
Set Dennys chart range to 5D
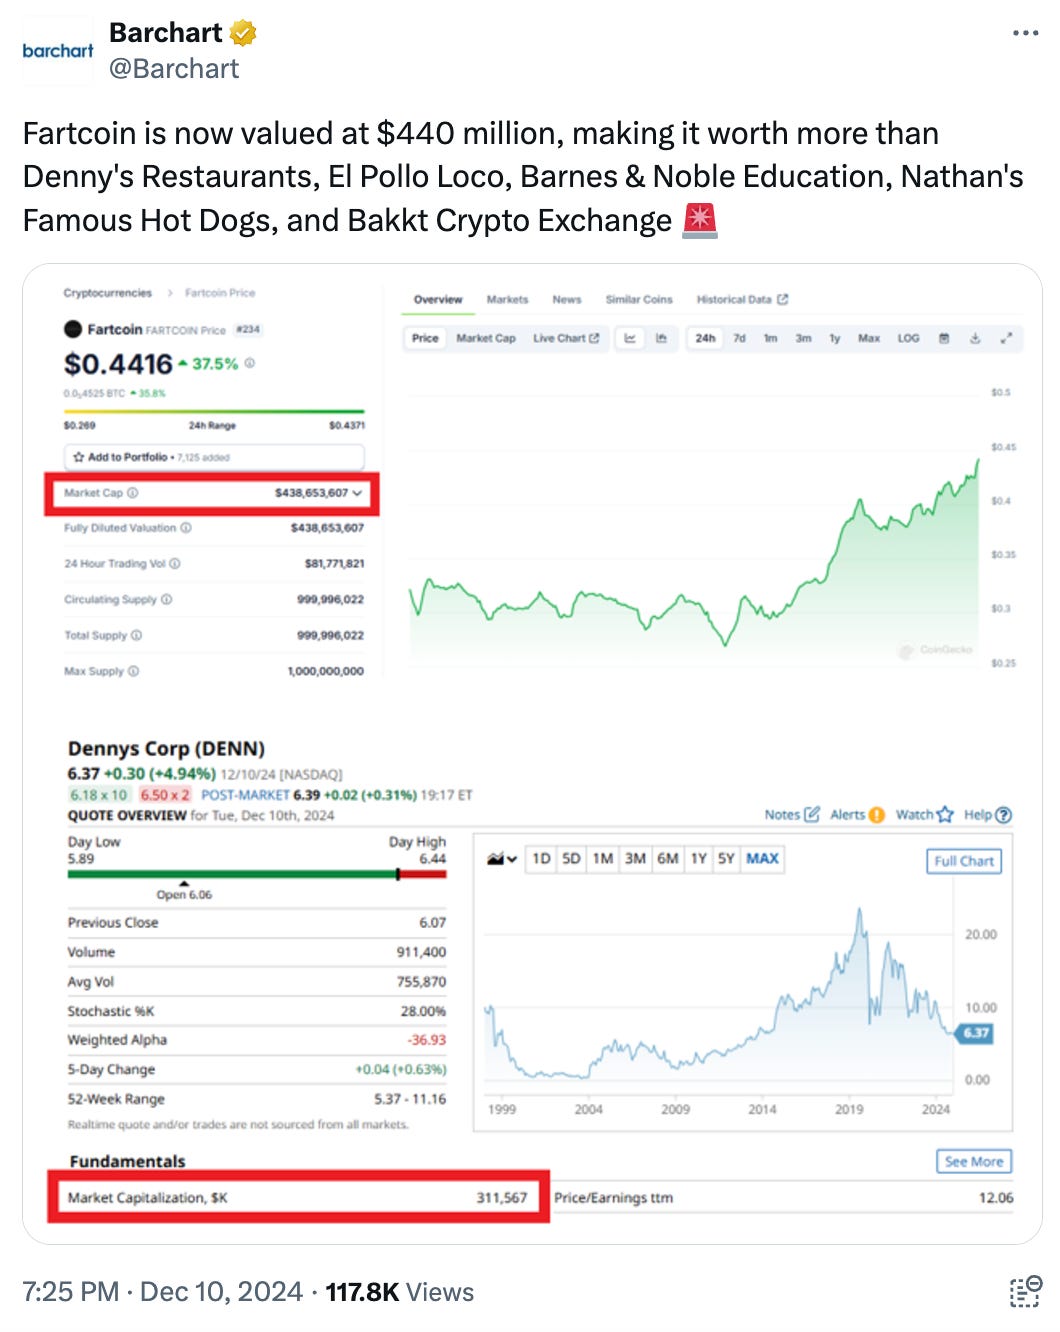click(571, 859)
